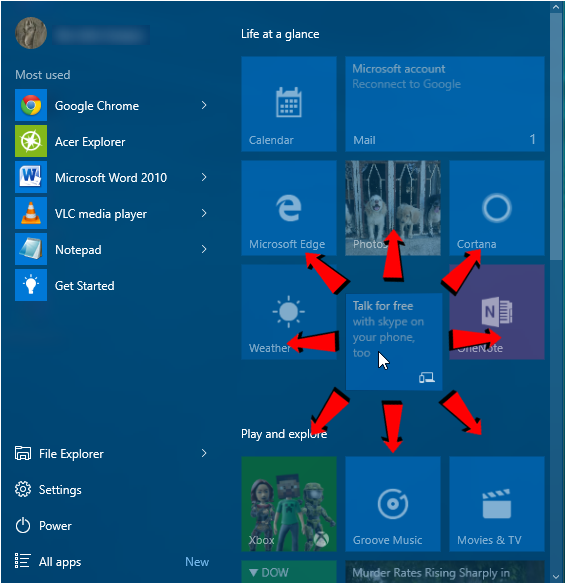Open Settings gear icon

tap(23, 489)
